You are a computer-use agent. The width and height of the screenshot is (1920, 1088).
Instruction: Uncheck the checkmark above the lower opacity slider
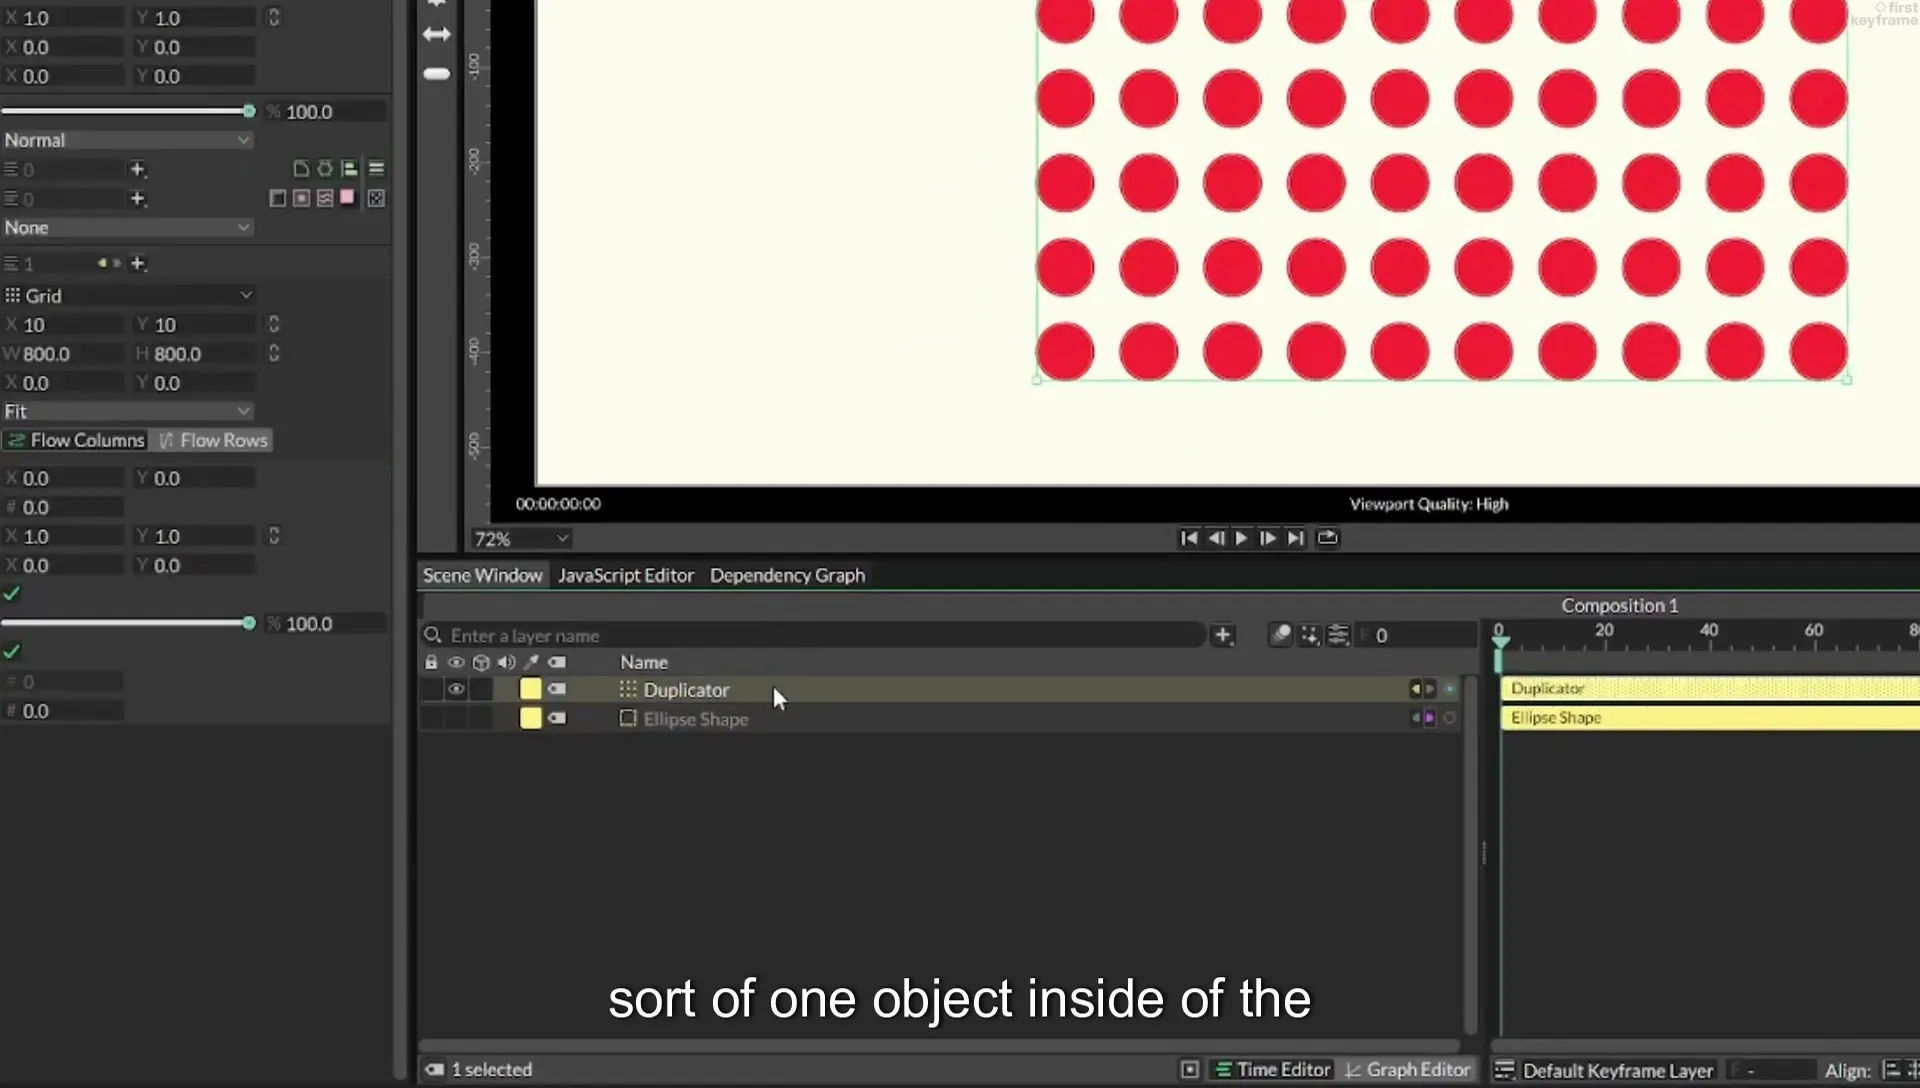point(12,594)
